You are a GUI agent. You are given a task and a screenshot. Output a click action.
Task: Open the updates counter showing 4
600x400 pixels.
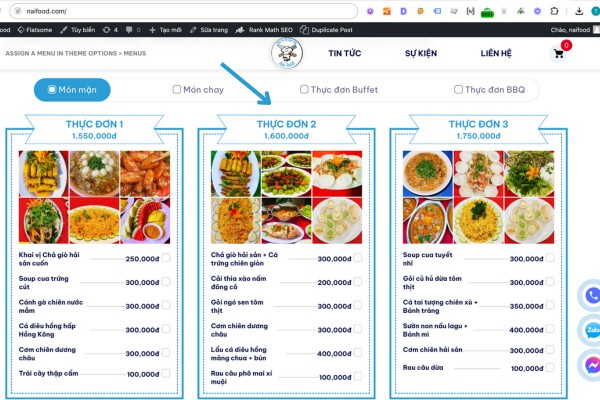click(x=110, y=29)
